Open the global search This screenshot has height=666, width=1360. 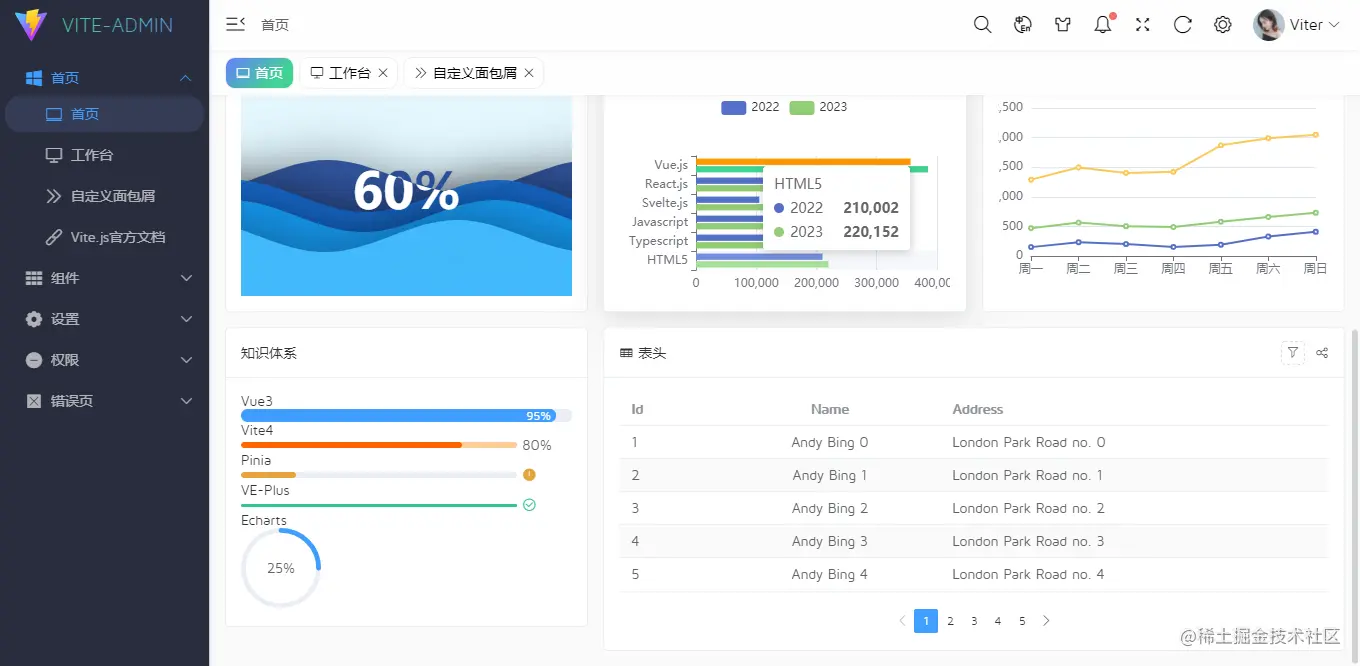(x=981, y=24)
